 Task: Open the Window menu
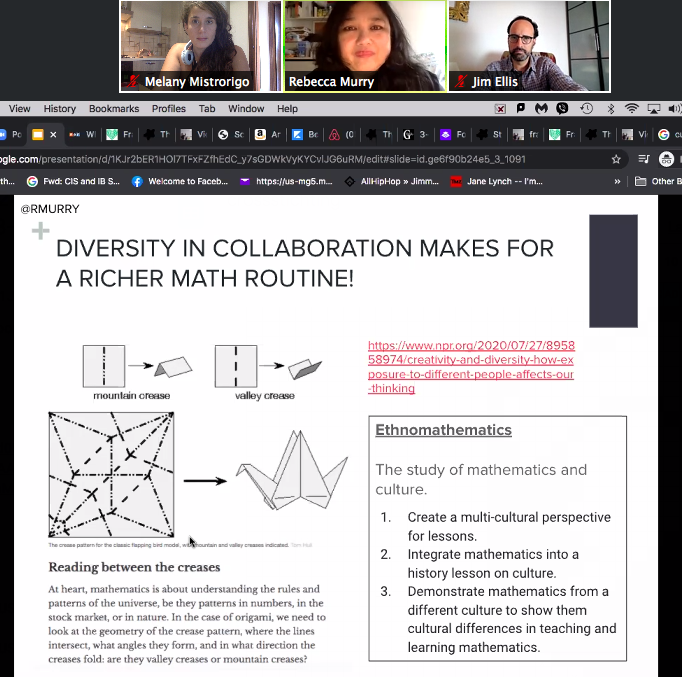coord(246,109)
